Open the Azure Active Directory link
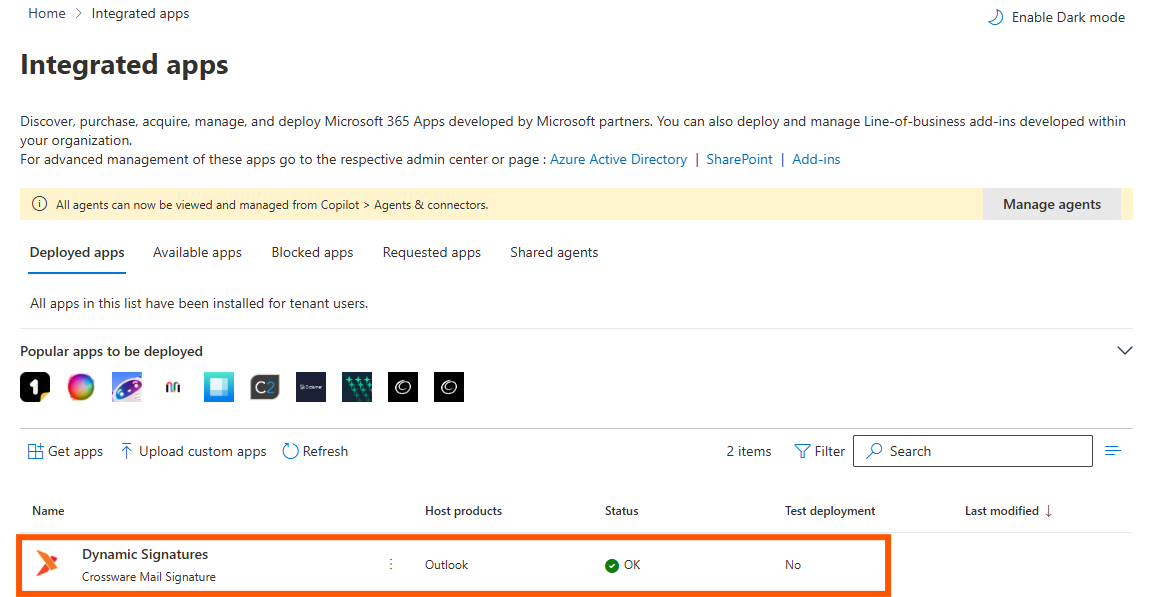 [618, 159]
